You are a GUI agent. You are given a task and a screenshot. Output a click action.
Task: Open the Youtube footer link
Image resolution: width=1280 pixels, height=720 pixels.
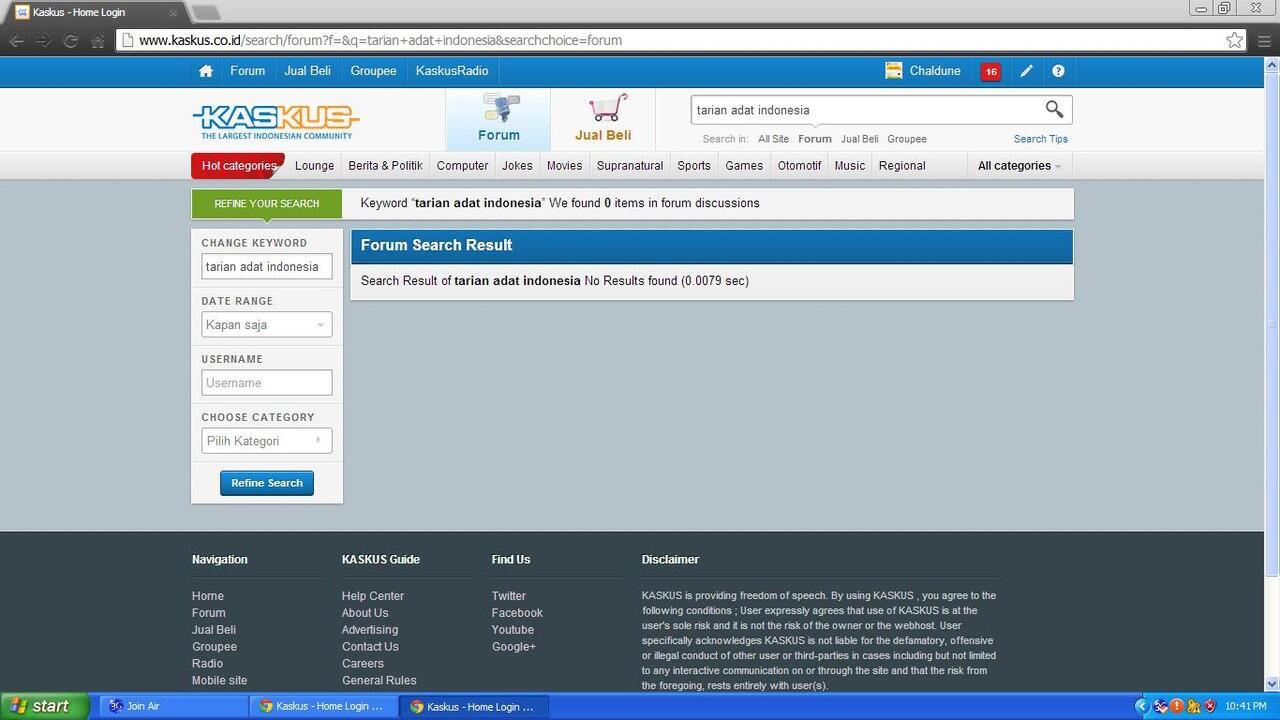pyautogui.click(x=513, y=630)
